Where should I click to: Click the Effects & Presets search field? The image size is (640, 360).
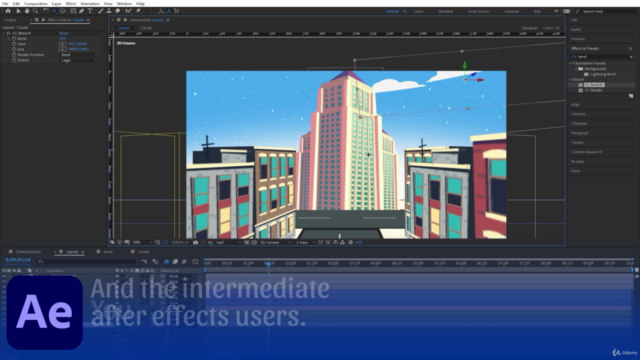pyautogui.click(x=600, y=57)
